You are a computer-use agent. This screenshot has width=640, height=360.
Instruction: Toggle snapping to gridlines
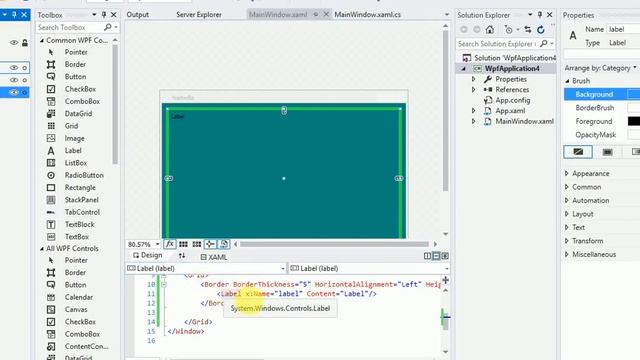click(197, 244)
